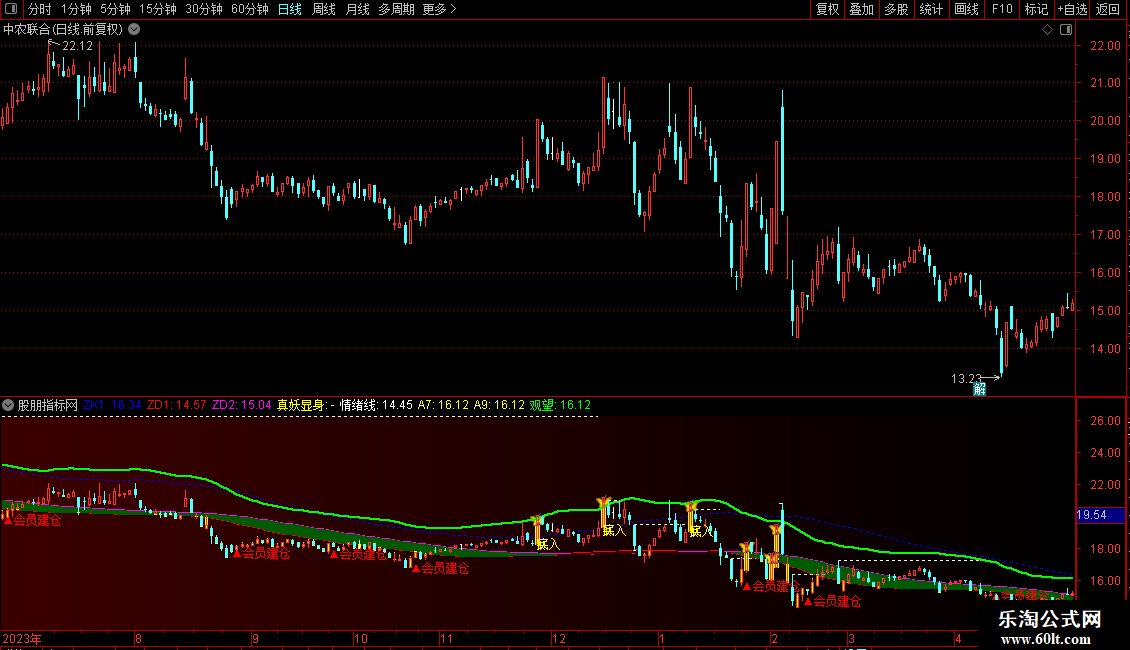
Task: Click the 情绪线: 14.45 indicator value
Action: [x=376, y=405]
